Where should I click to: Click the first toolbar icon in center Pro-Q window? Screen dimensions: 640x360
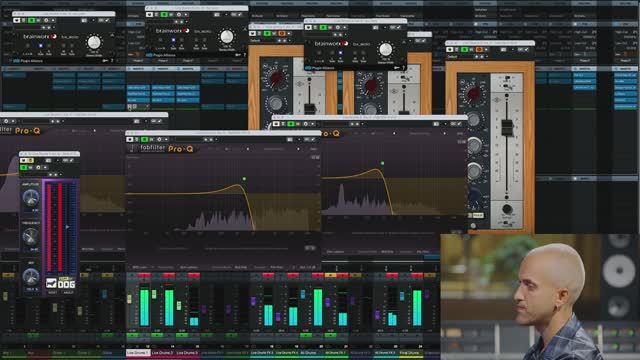coord(130,140)
